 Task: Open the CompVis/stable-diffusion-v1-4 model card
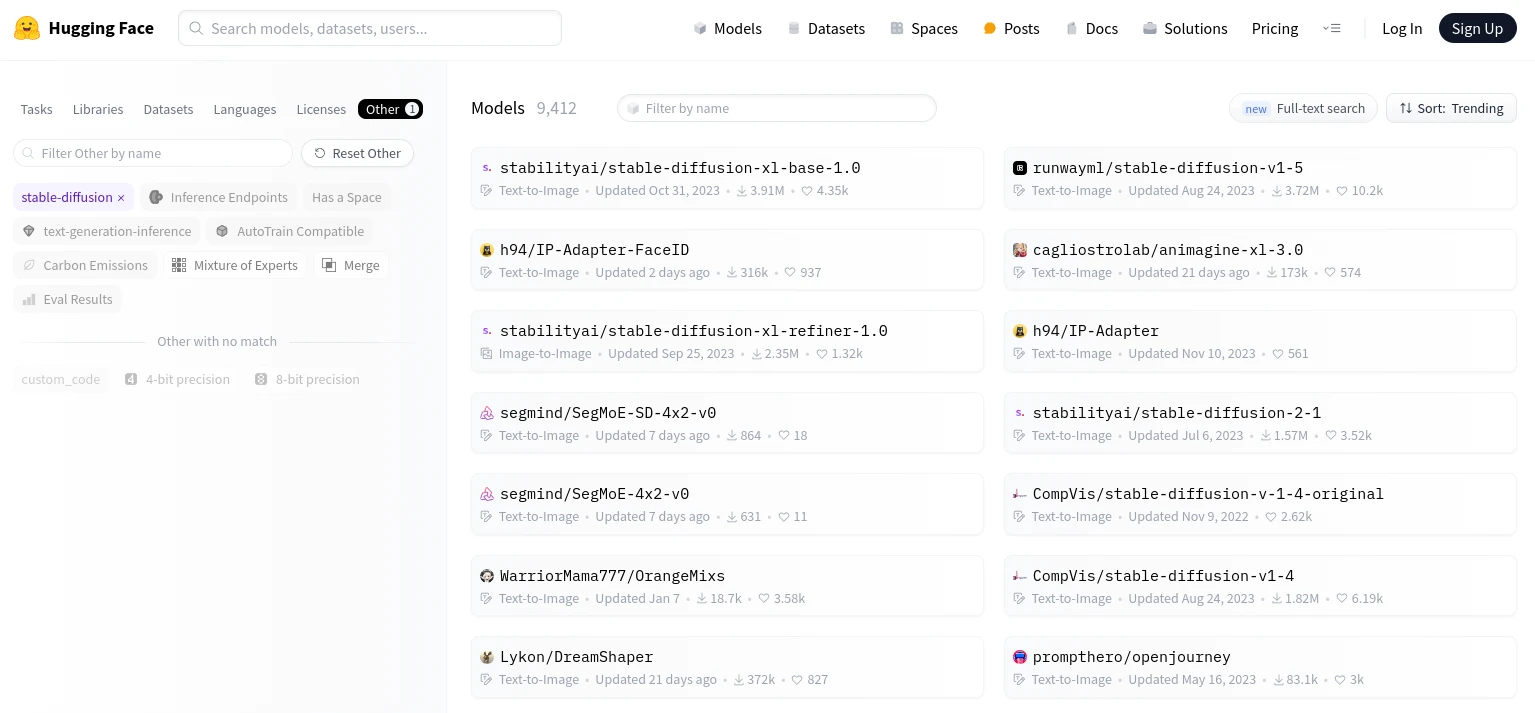1163,576
